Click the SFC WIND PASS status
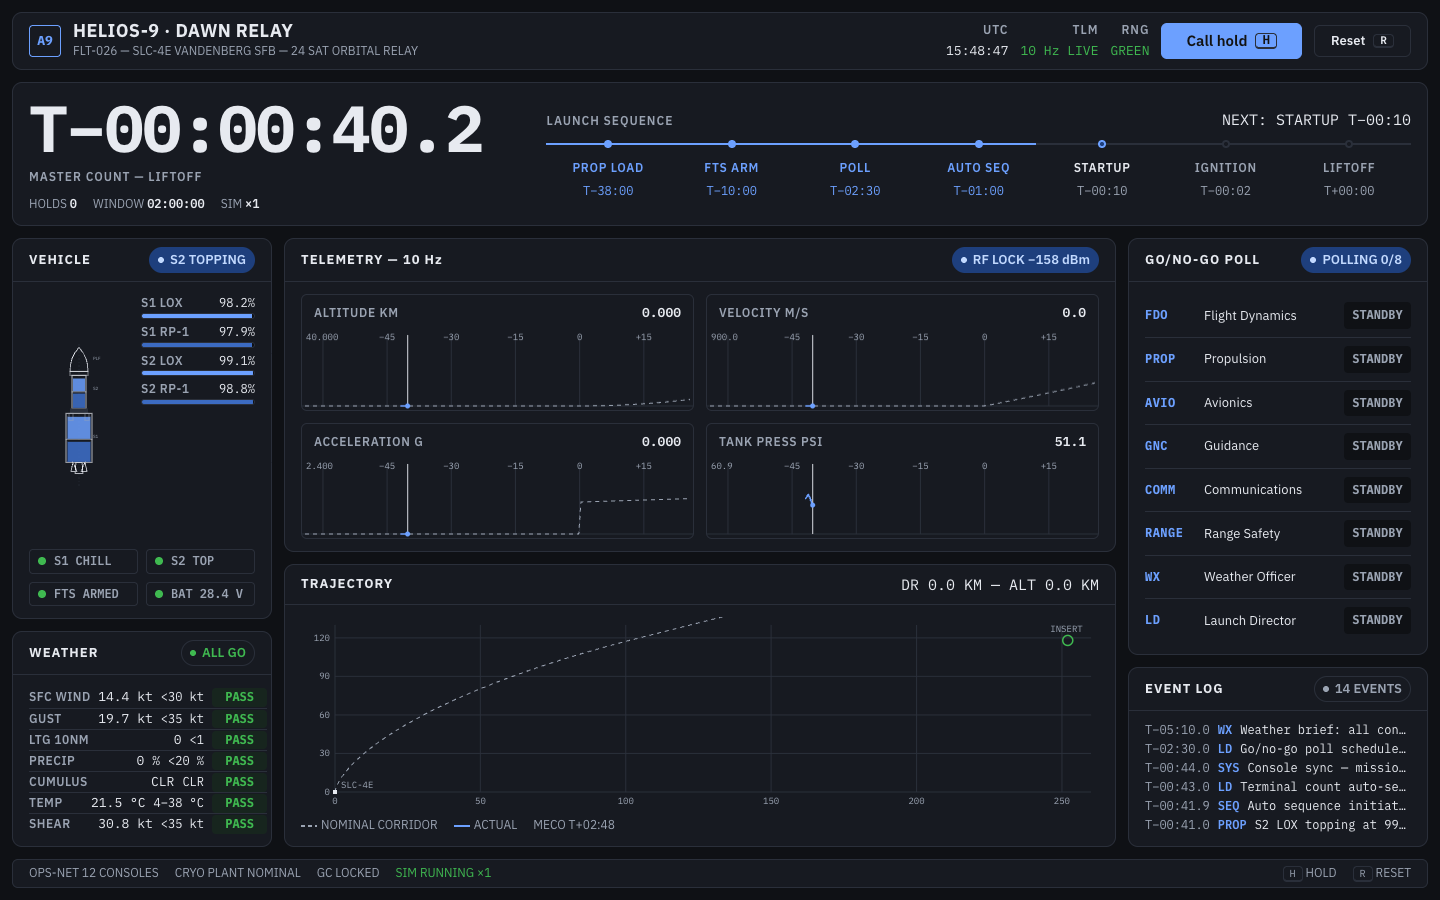The image size is (1440, 900). point(239,697)
